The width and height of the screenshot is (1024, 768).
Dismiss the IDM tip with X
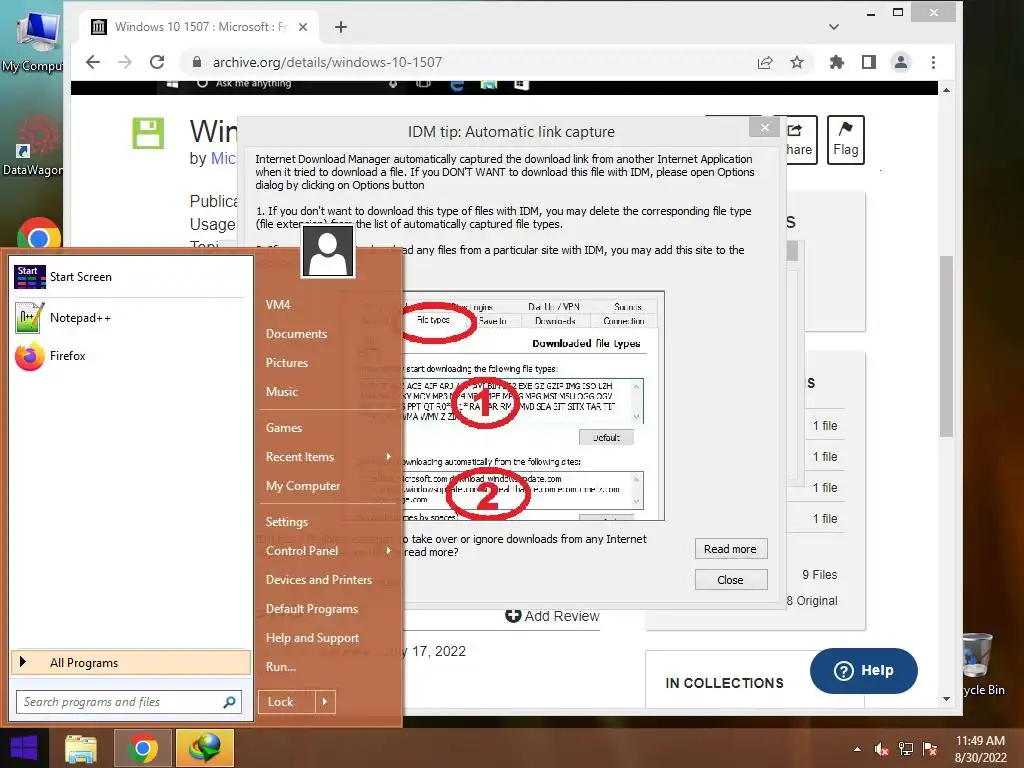[x=765, y=127]
